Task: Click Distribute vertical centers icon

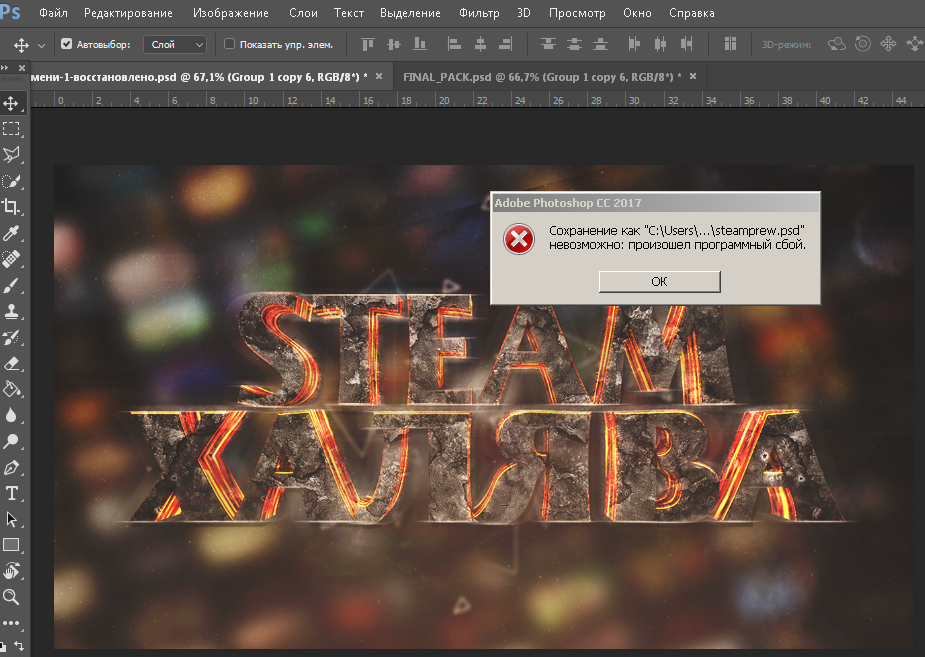Action: click(574, 44)
